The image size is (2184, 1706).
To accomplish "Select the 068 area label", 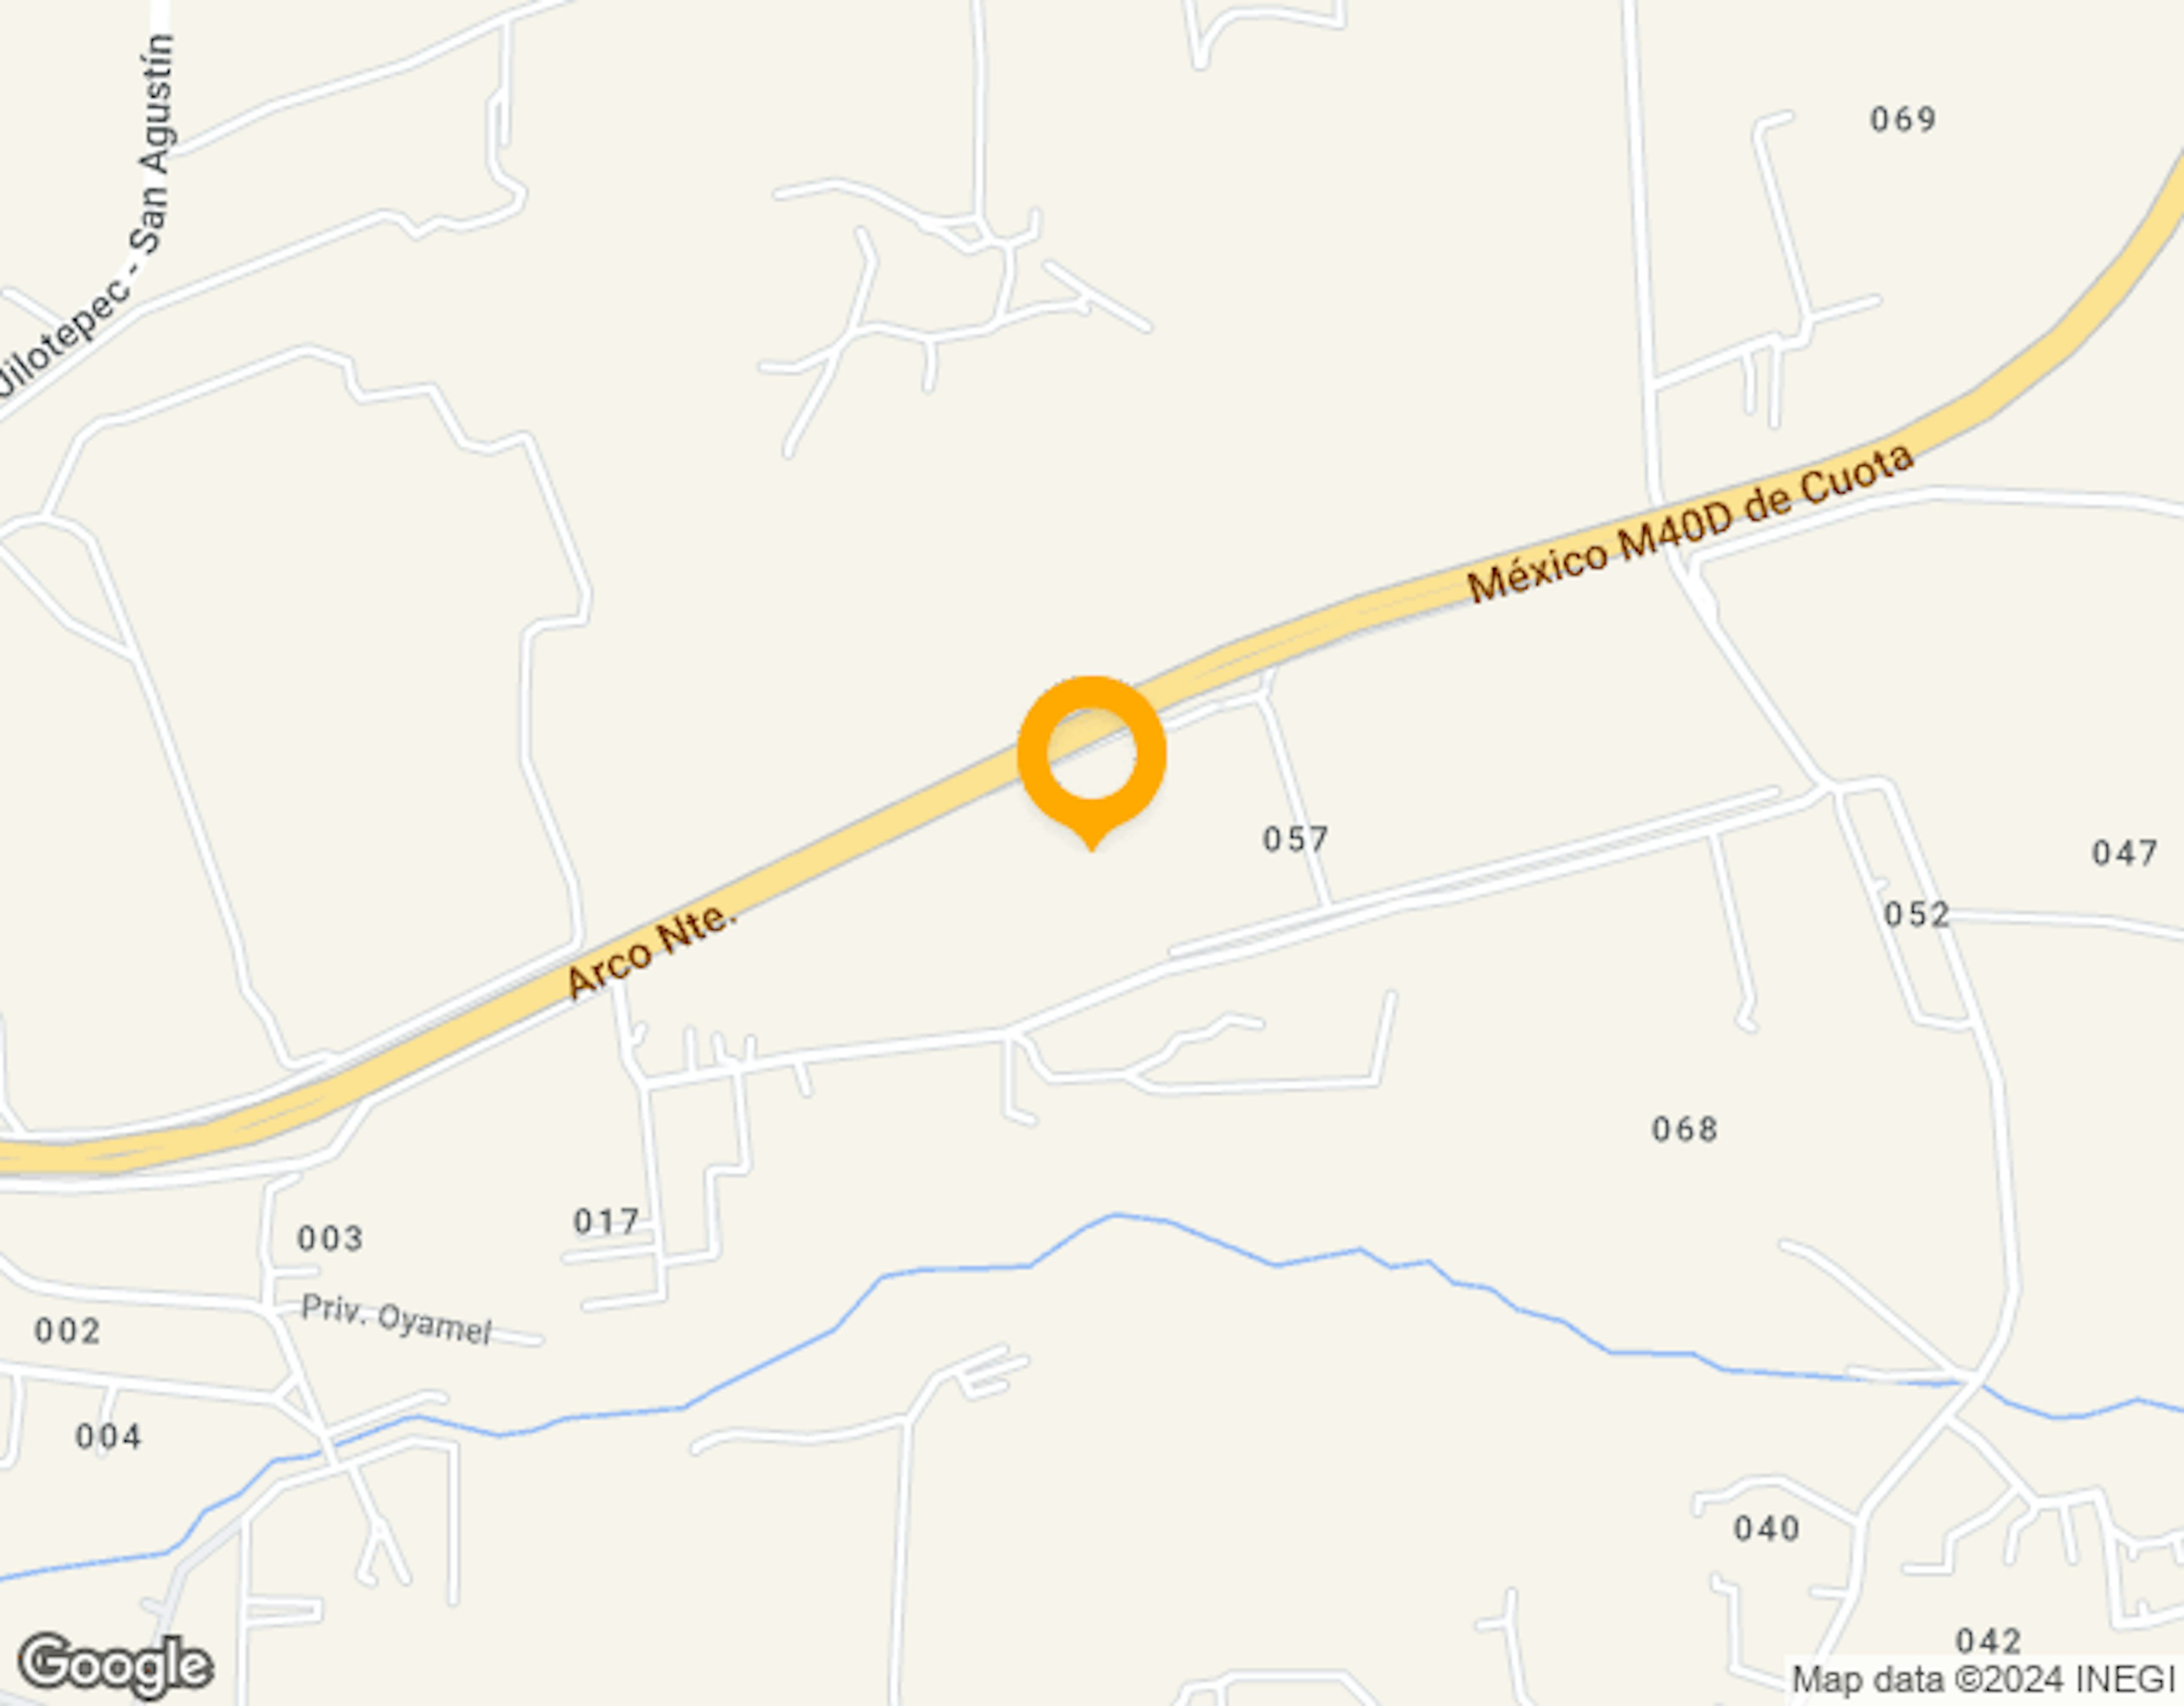I will coord(1685,1129).
